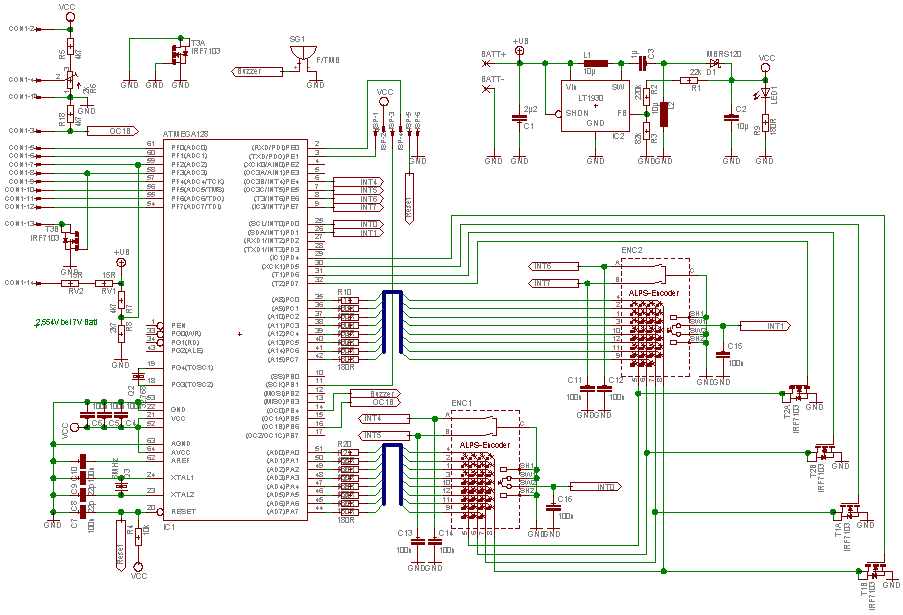Select the Q2 crystal at TOSC pins
Screen dimensions: 903x615
click(138, 376)
